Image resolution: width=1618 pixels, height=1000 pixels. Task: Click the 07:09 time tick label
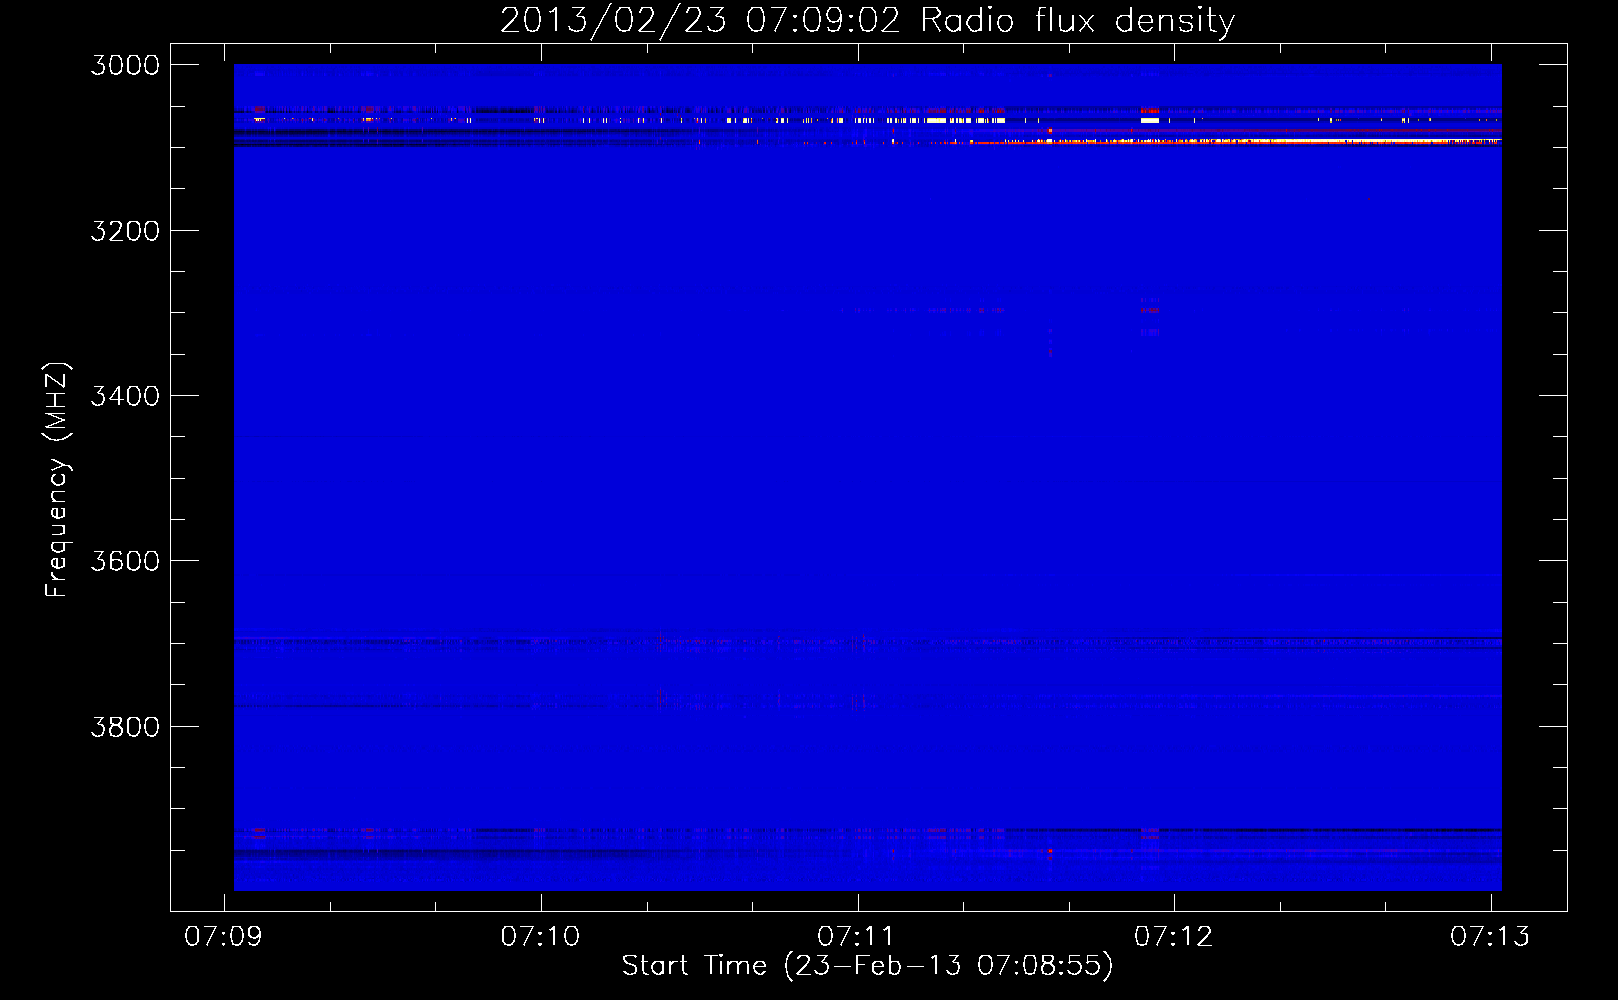[x=224, y=936]
